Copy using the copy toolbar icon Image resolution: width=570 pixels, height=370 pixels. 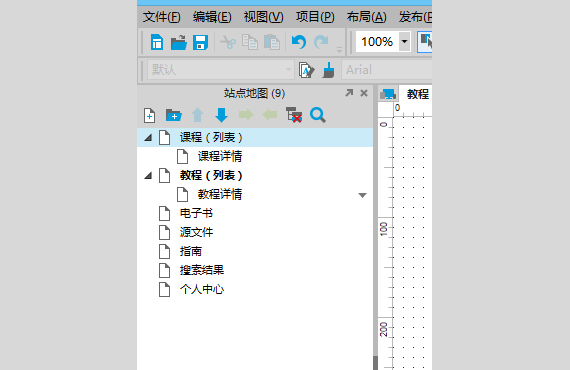point(250,42)
